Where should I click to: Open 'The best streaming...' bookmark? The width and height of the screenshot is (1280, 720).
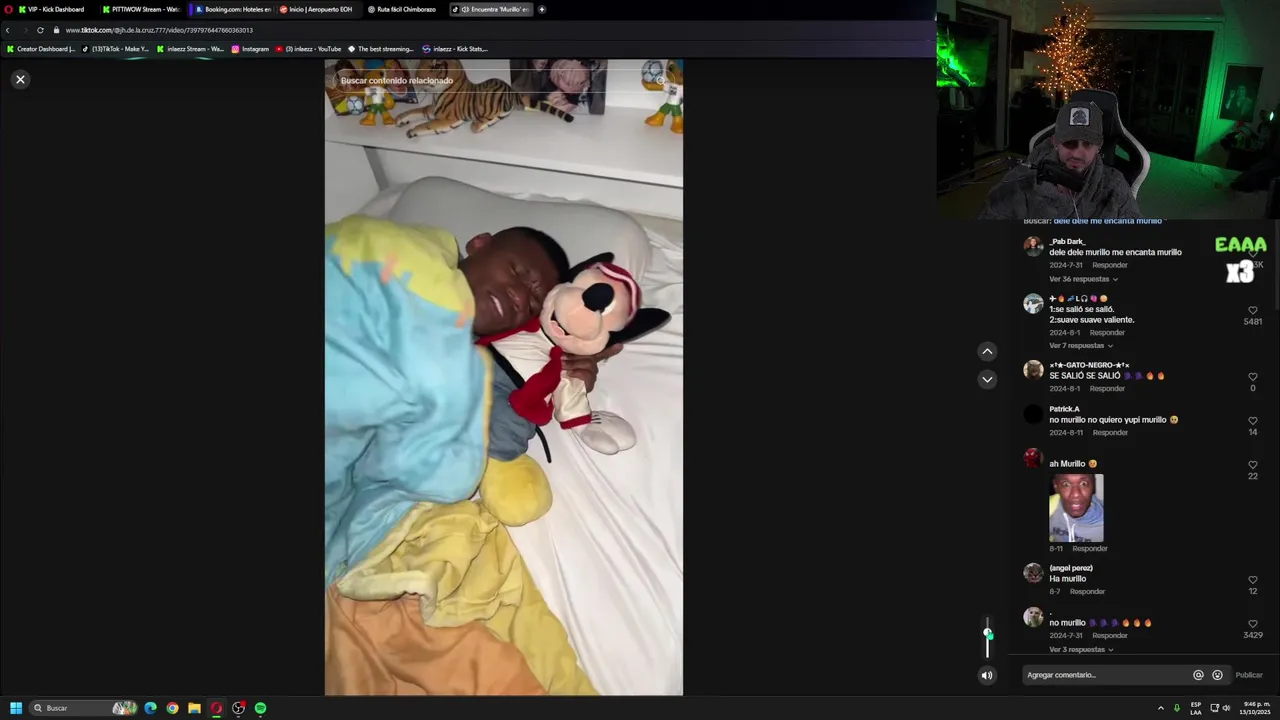coord(380,49)
